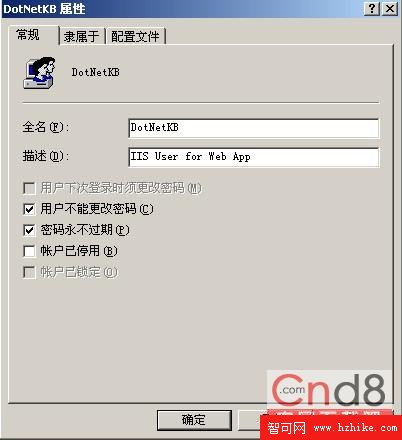Focus the 描述 field with IIS User text

pyautogui.click(x=254, y=157)
